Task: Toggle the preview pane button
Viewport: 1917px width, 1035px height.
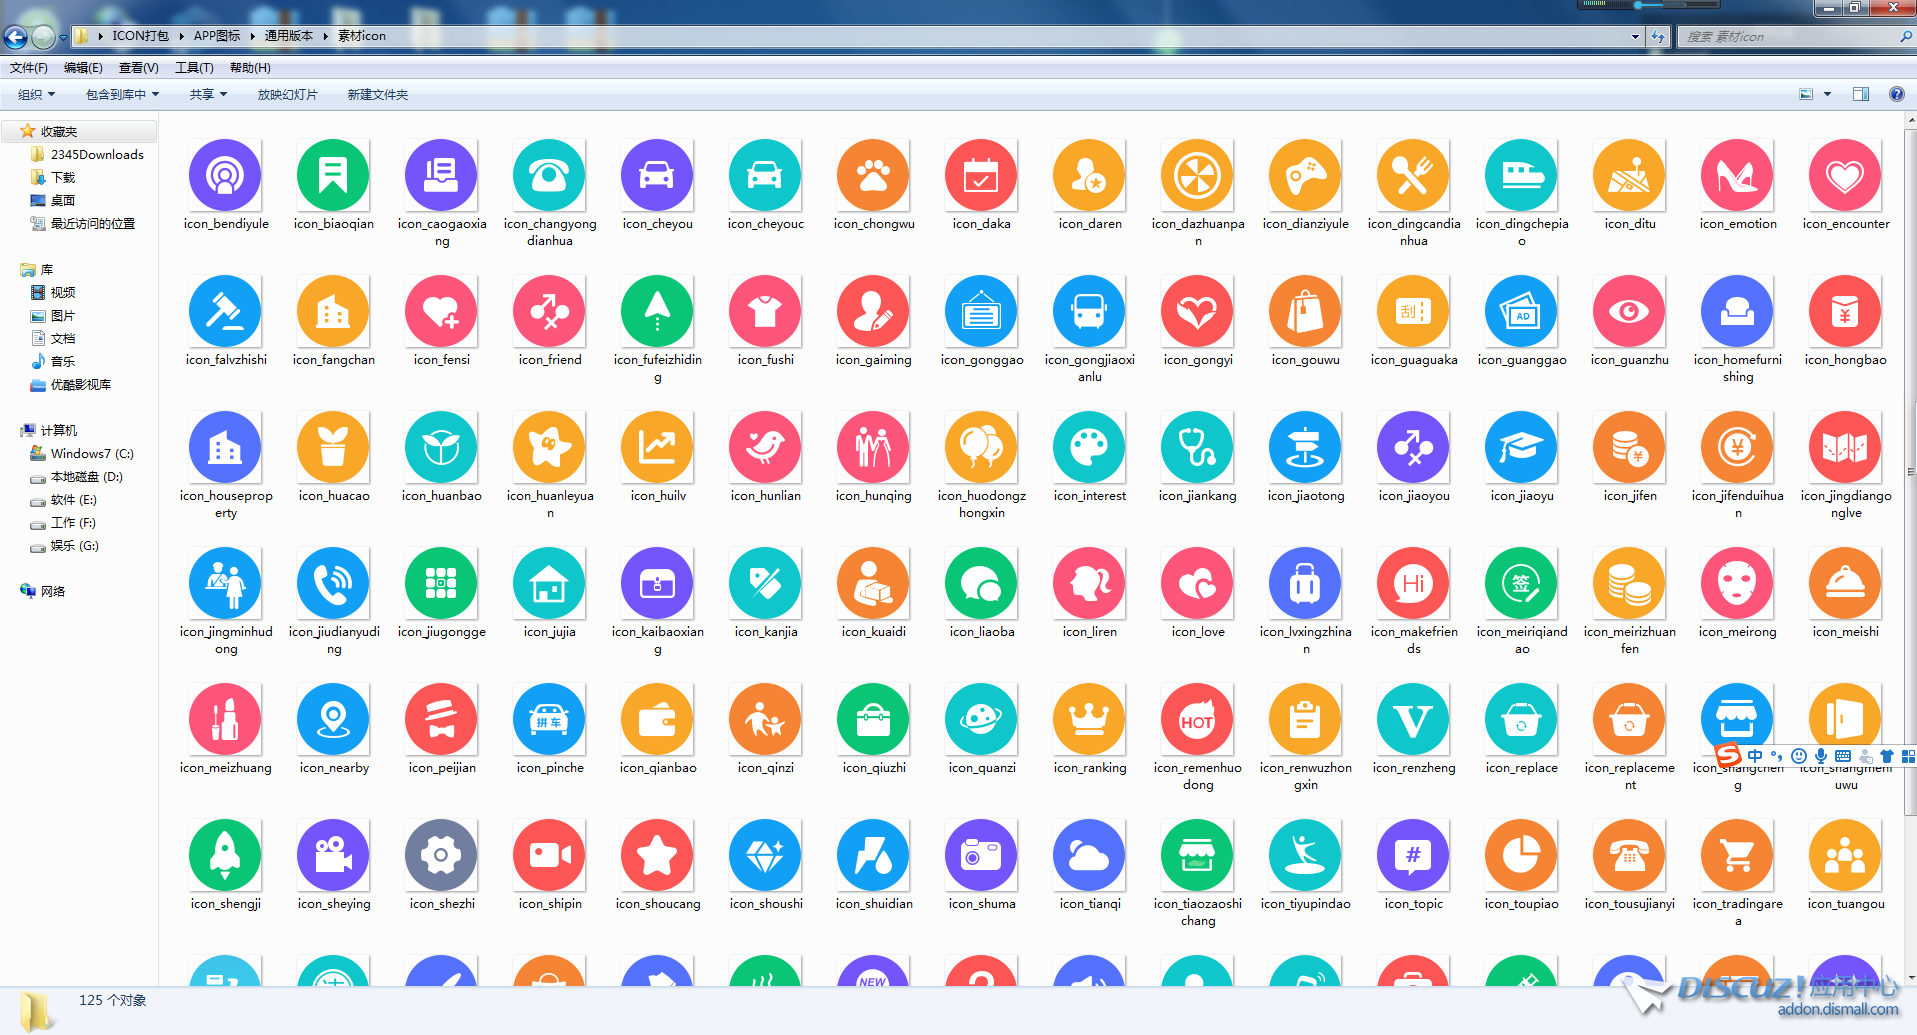Action: click(1861, 94)
